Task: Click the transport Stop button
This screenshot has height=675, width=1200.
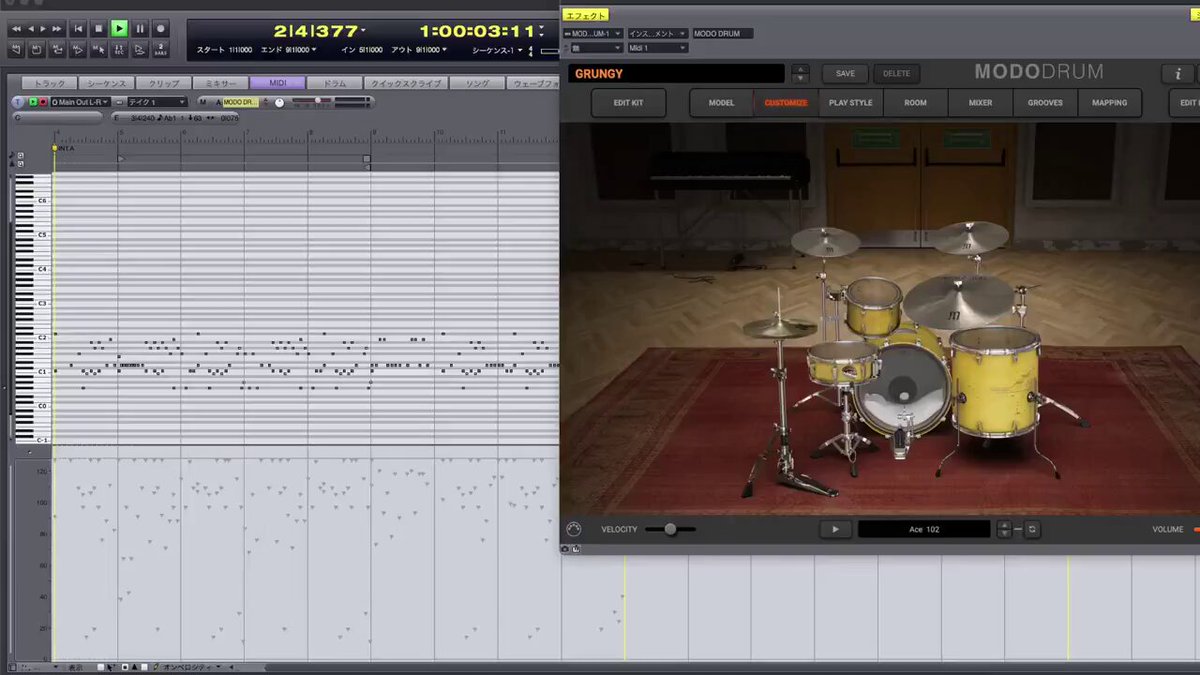Action: 99,29
